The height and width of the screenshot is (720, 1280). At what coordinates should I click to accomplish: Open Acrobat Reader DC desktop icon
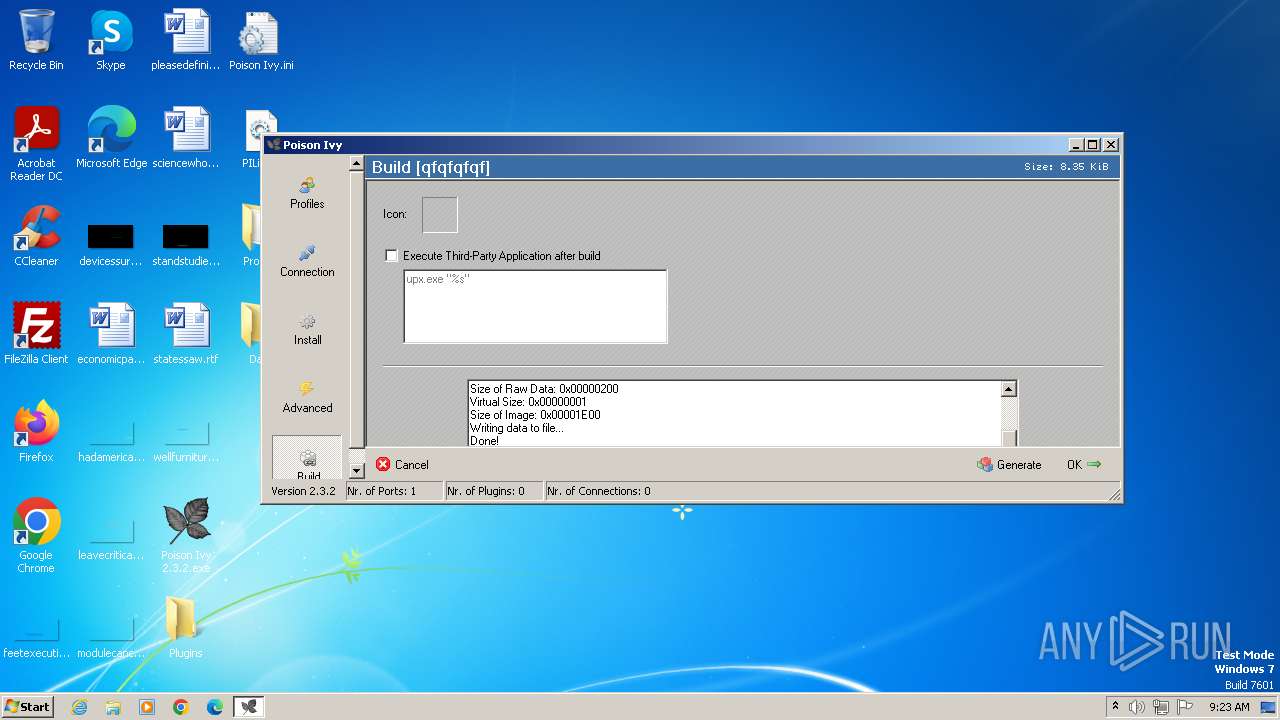pos(36,144)
